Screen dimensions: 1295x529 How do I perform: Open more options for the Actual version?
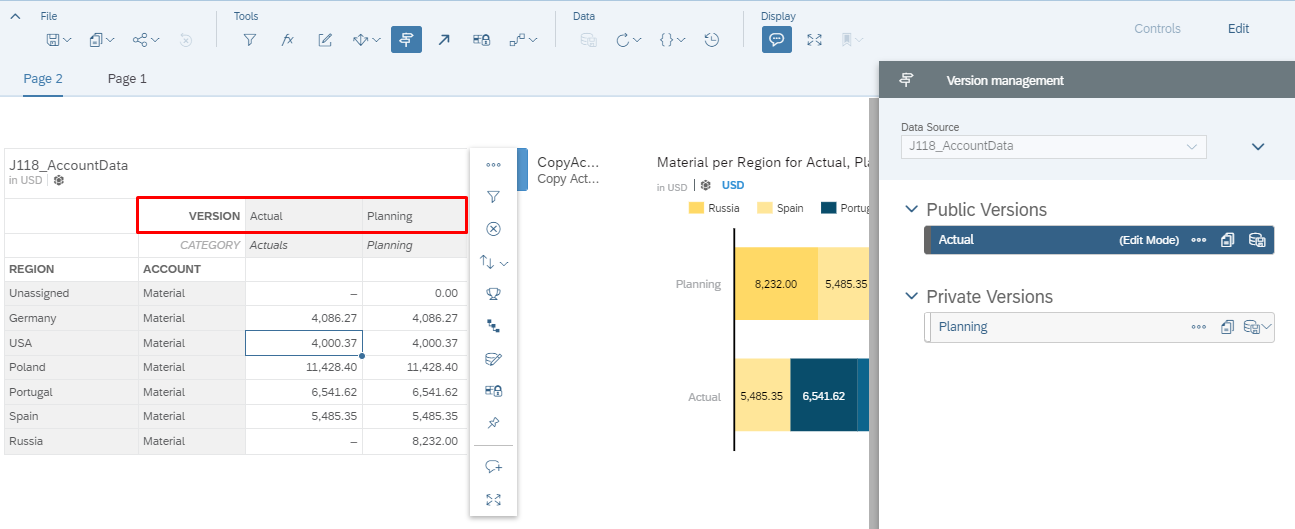[1198, 240]
